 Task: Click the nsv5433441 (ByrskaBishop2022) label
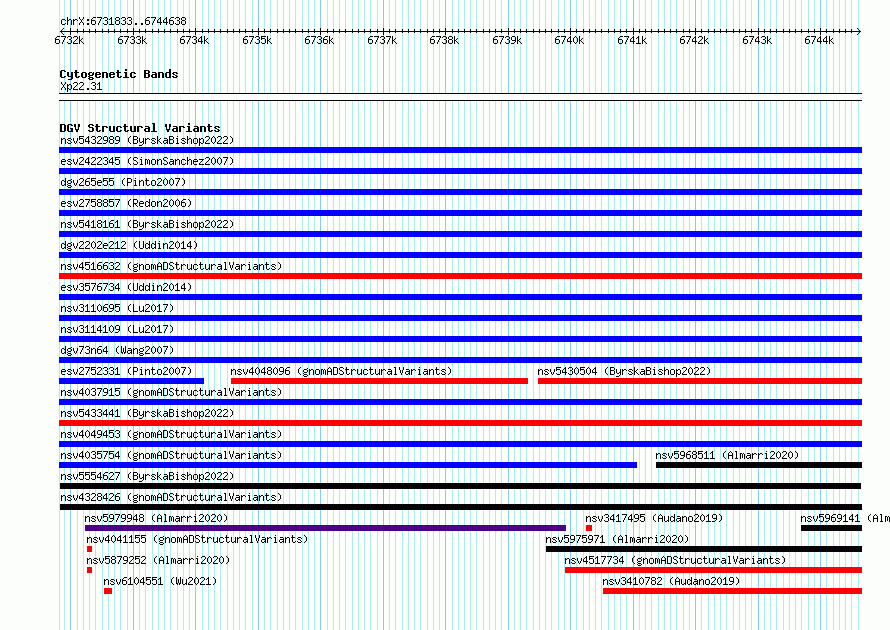[x=147, y=413]
